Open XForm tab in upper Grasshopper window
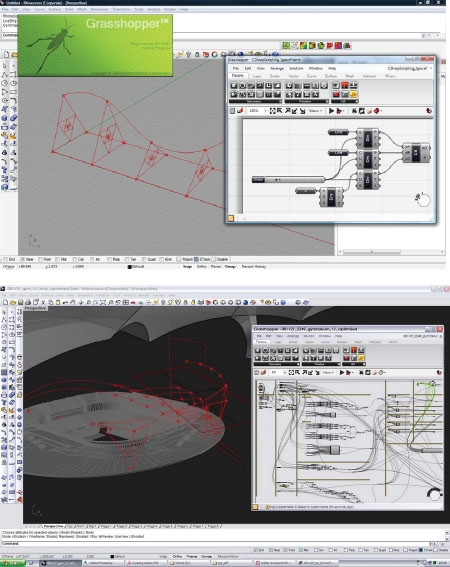The width and height of the screenshot is (450, 567). 390,76
